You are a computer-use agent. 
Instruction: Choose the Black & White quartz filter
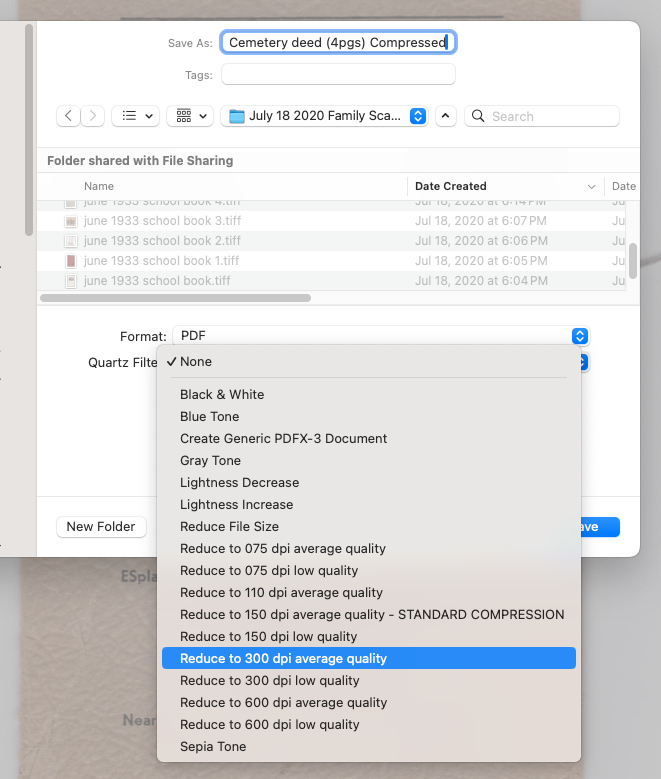click(222, 394)
